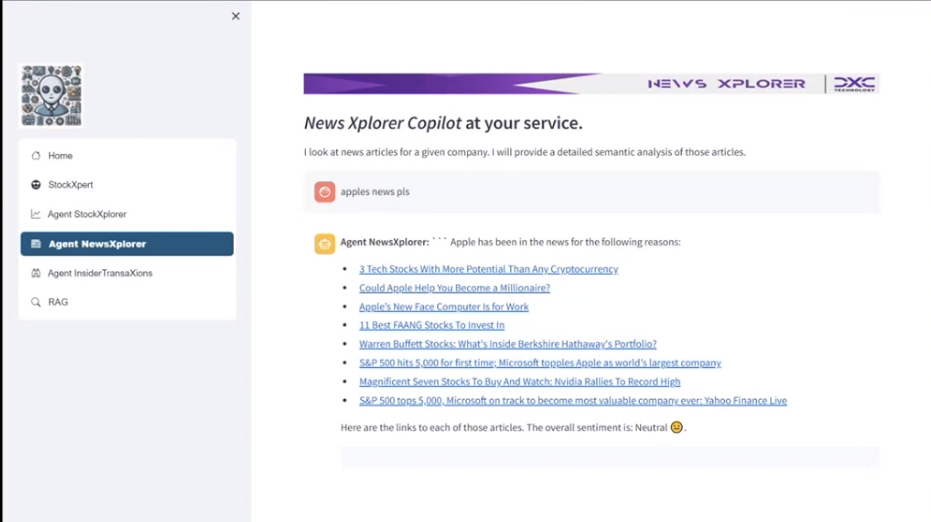Screen dimensions: 931x522
Task: Click the RAG magnifier icon
Action: [x=36, y=302]
